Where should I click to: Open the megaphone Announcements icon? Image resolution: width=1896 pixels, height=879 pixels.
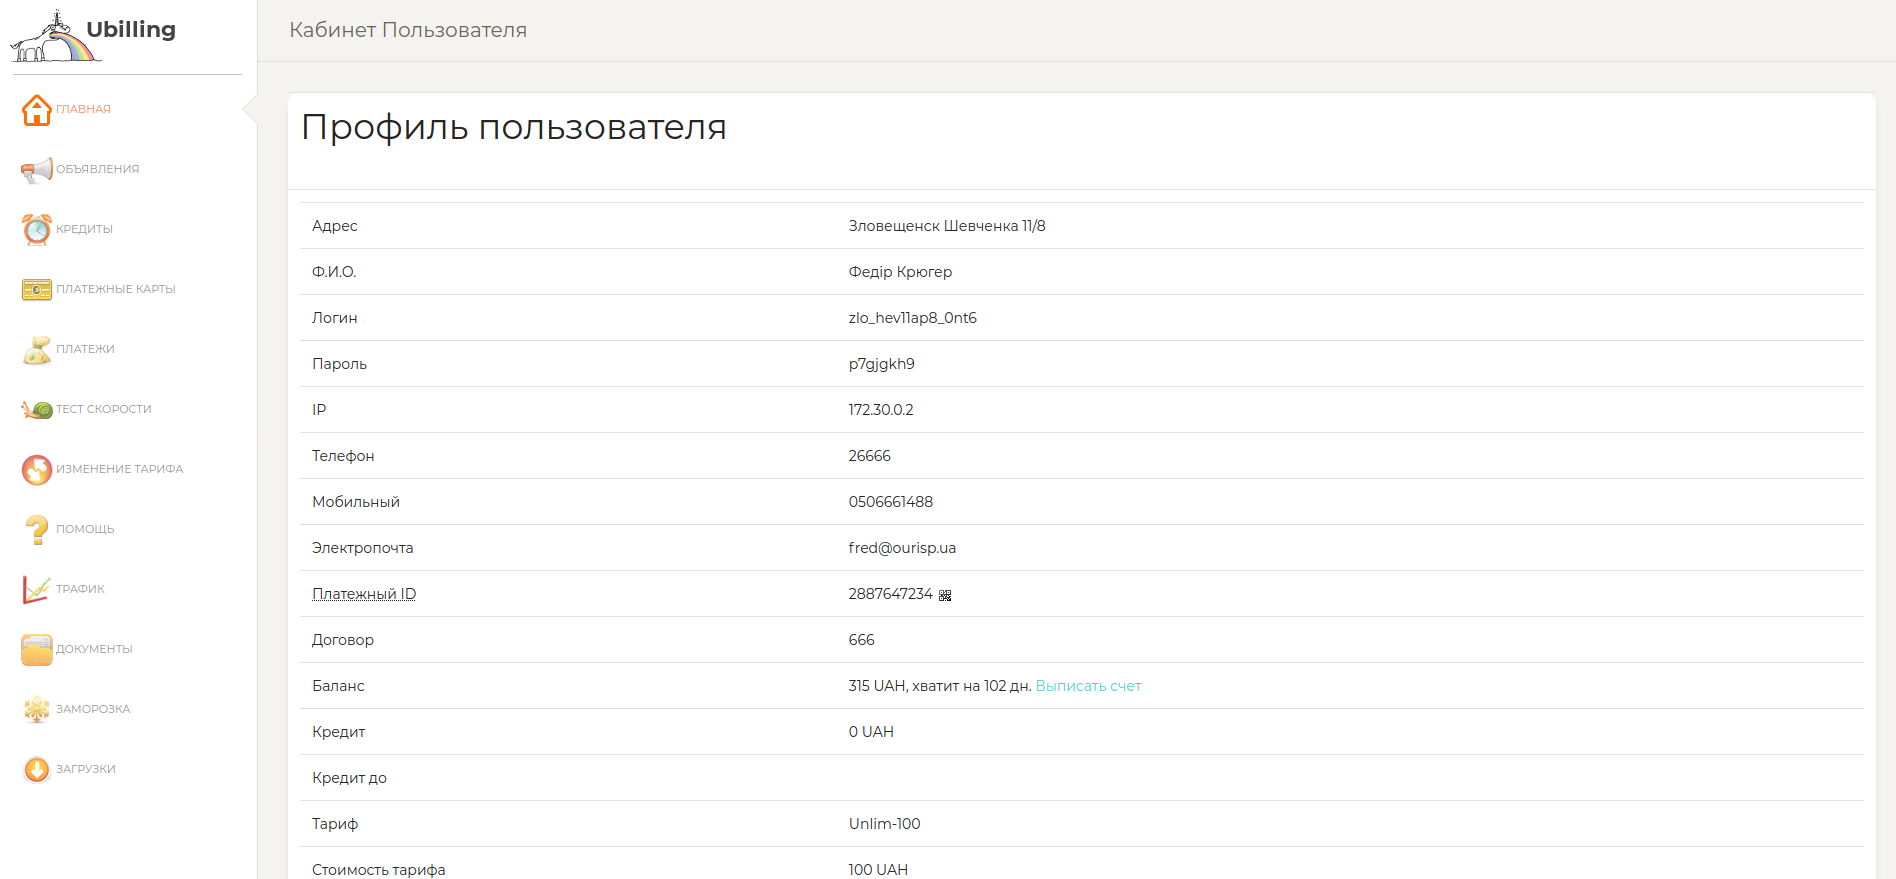point(37,170)
